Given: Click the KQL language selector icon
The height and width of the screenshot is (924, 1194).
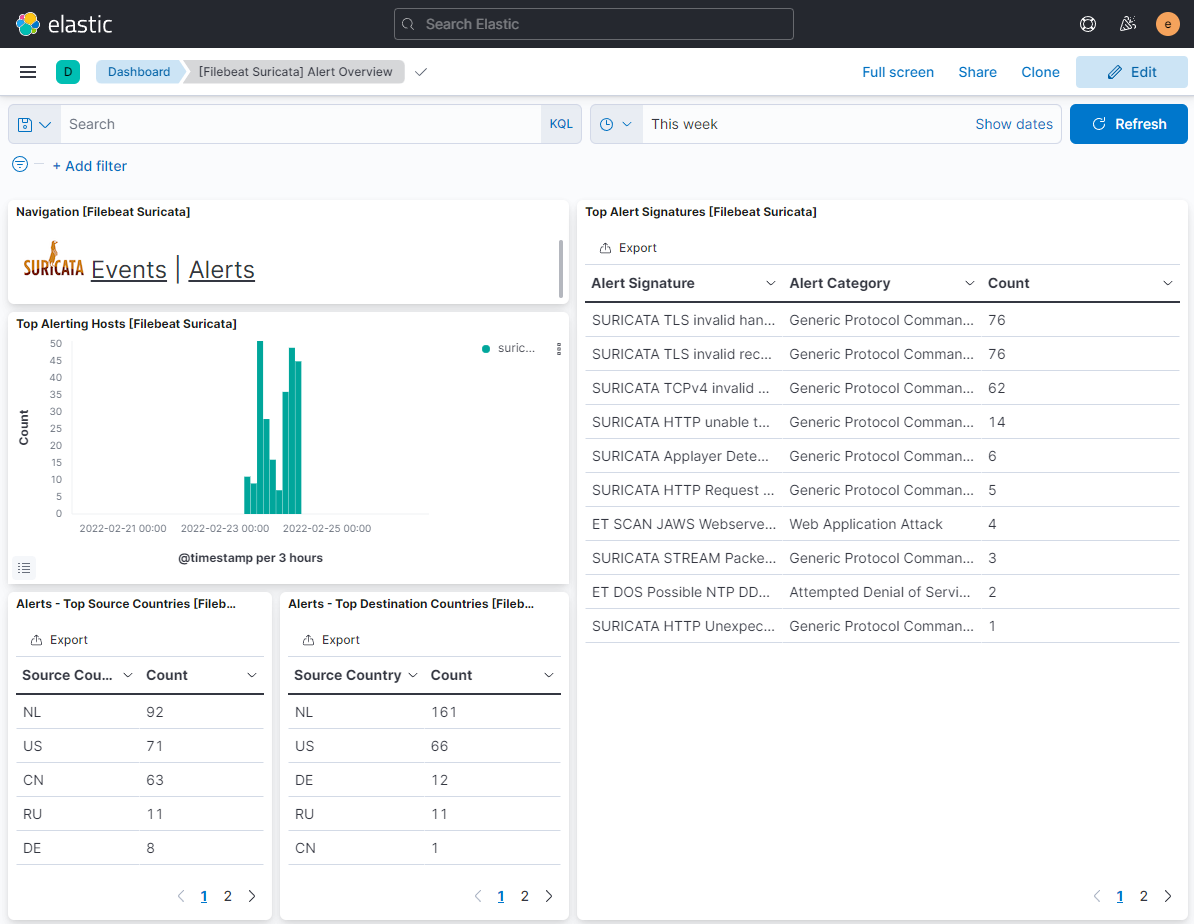Looking at the screenshot, I should pos(561,123).
